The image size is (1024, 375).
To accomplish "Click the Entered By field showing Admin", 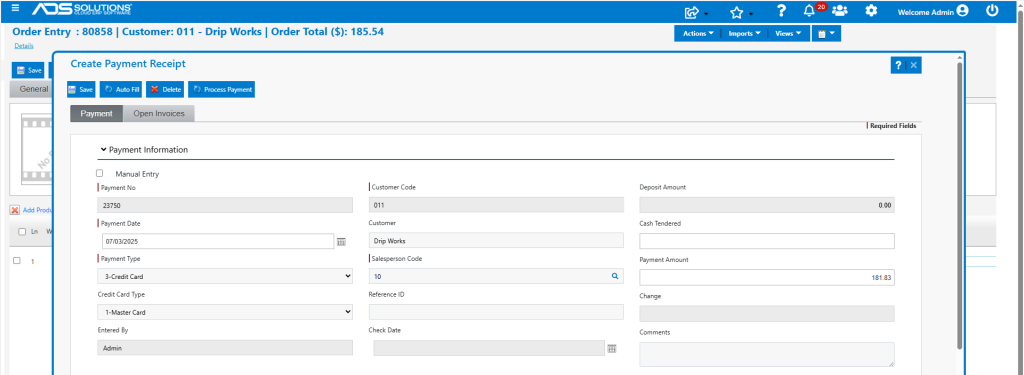I will point(225,348).
